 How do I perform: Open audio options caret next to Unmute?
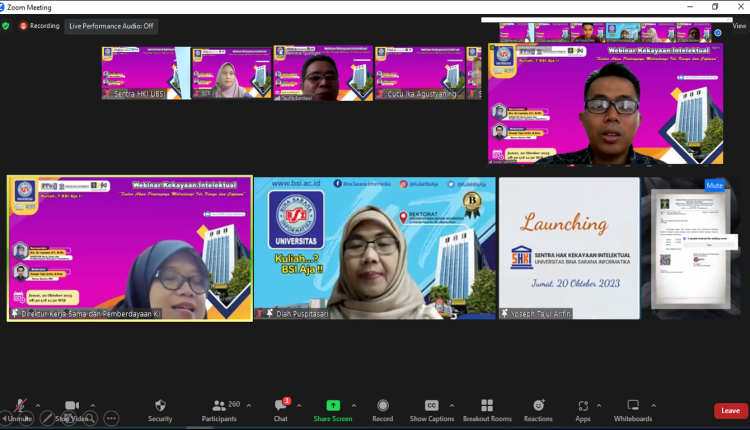[x=38, y=406]
